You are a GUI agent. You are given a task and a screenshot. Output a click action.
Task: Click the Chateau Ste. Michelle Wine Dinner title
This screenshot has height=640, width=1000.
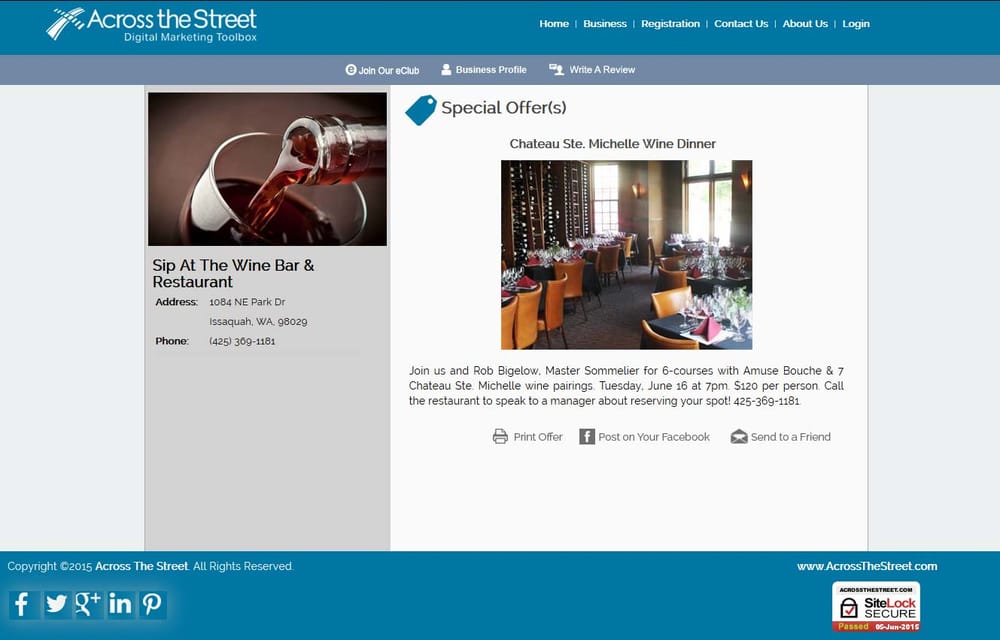612,143
